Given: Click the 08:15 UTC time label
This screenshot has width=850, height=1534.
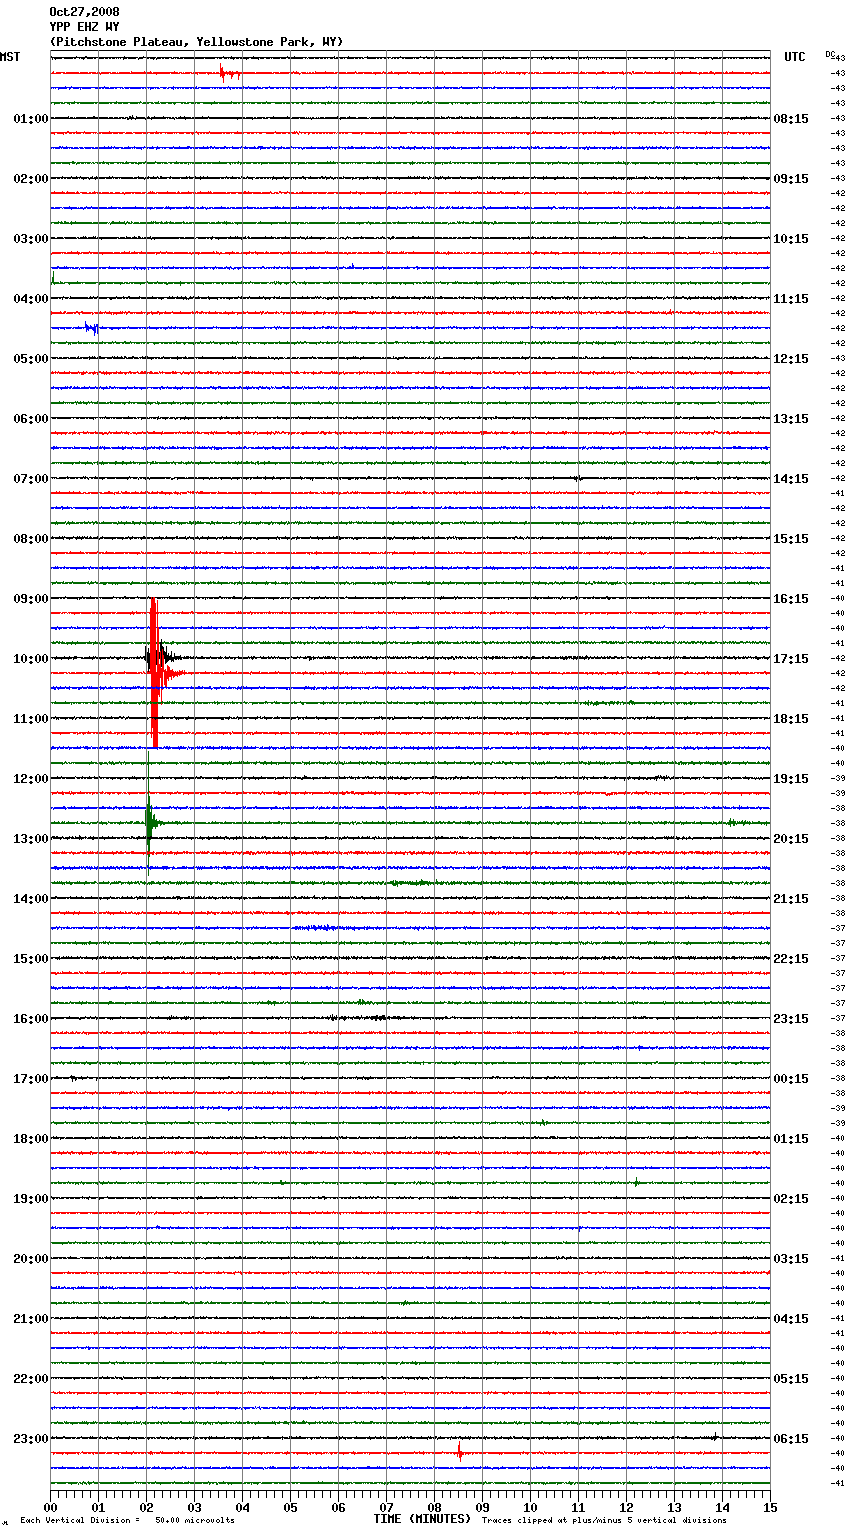Looking at the screenshot, I should (791, 119).
